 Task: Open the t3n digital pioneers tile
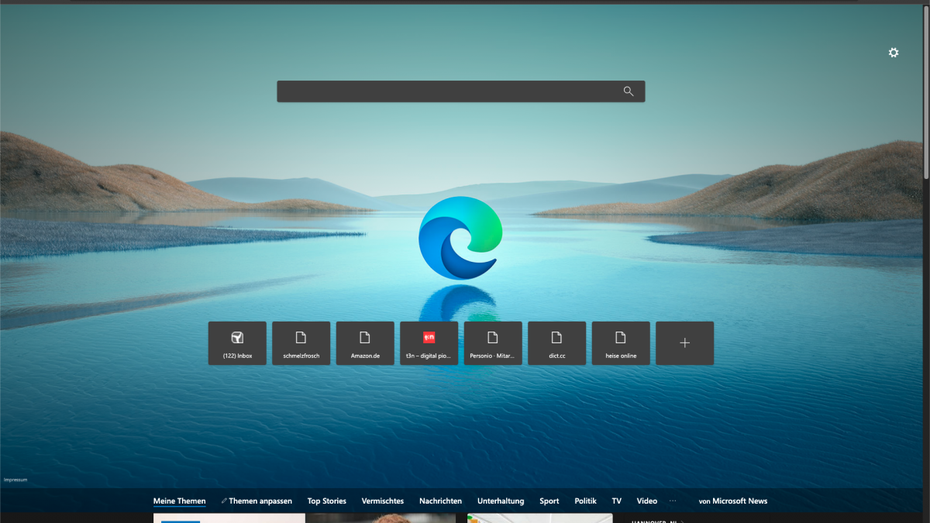click(x=429, y=343)
